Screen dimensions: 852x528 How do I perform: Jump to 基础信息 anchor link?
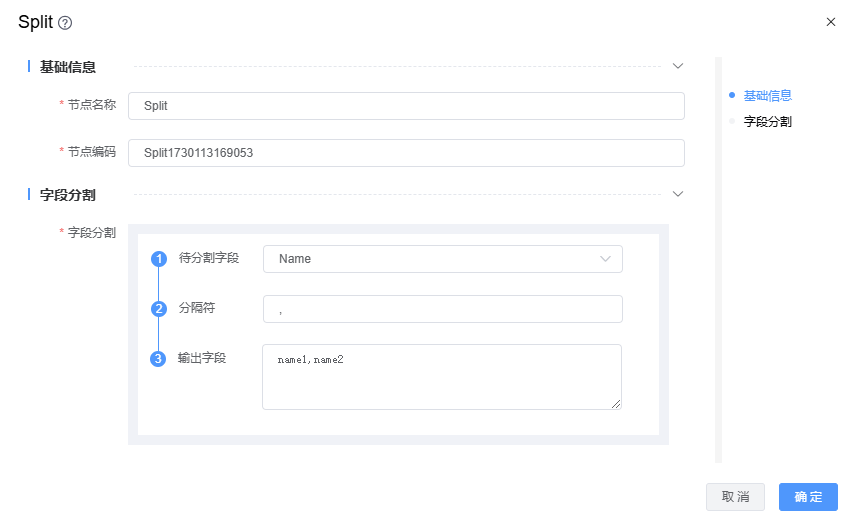point(767,95)
